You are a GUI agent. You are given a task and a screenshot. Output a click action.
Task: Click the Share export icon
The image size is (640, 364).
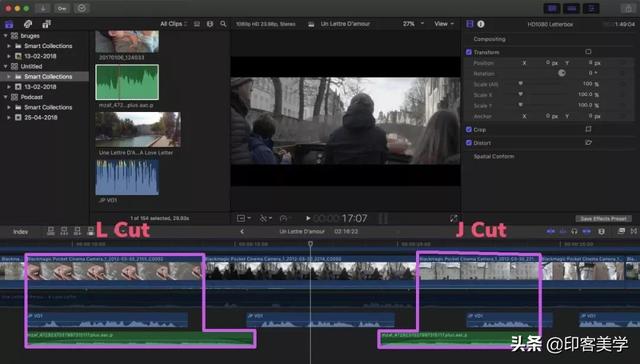[x=628, y=8]
